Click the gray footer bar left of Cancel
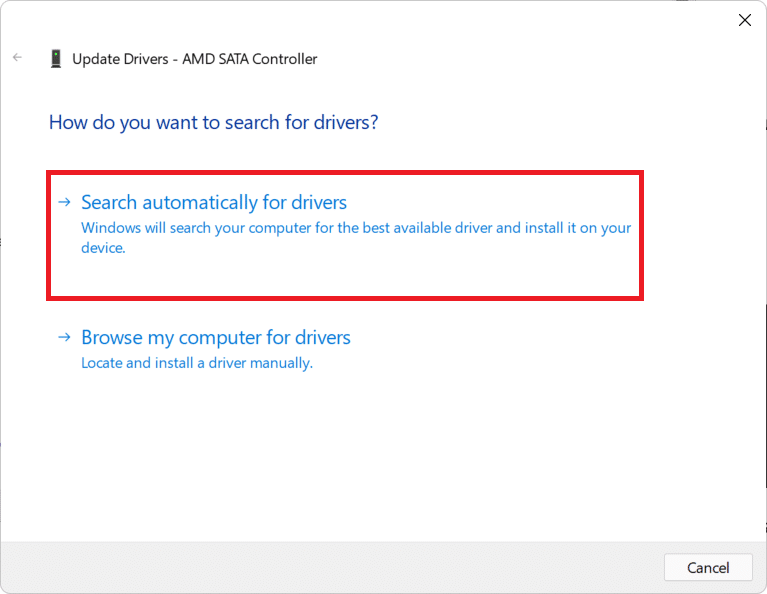This screenshot has height=594, width=767. [330, 567]
